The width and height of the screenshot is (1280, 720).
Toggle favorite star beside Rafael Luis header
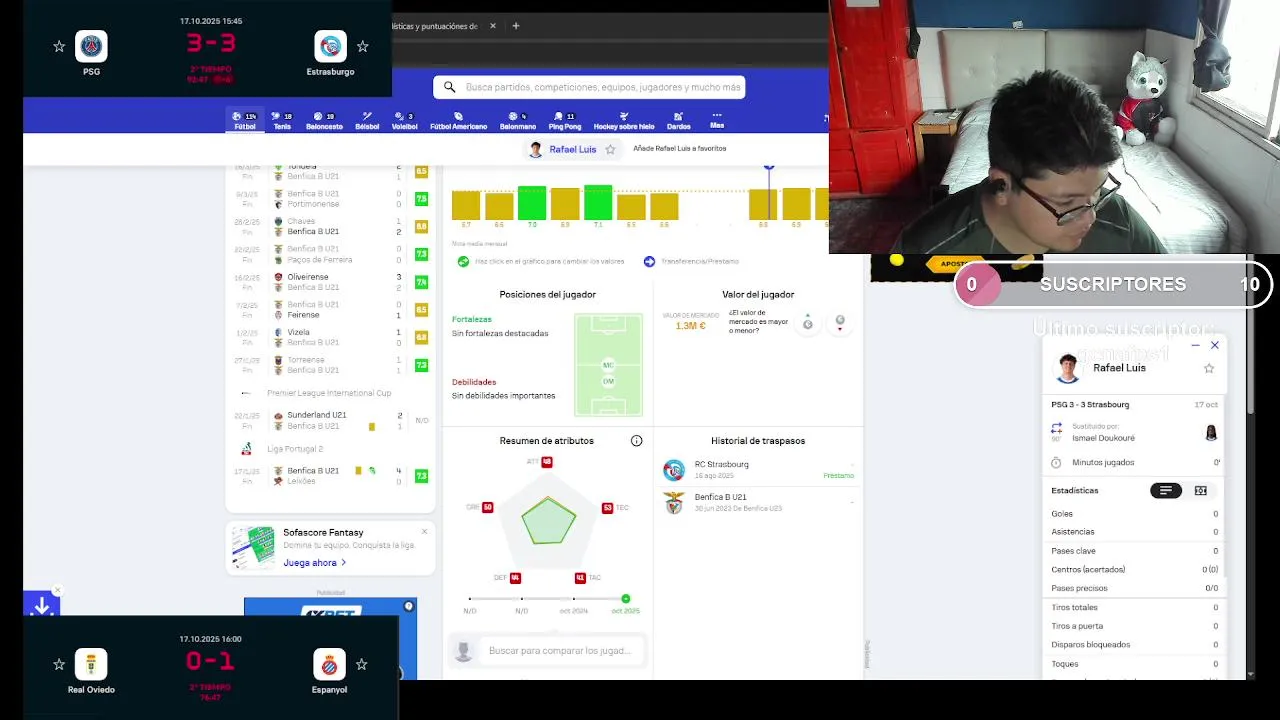click(610, 149)
